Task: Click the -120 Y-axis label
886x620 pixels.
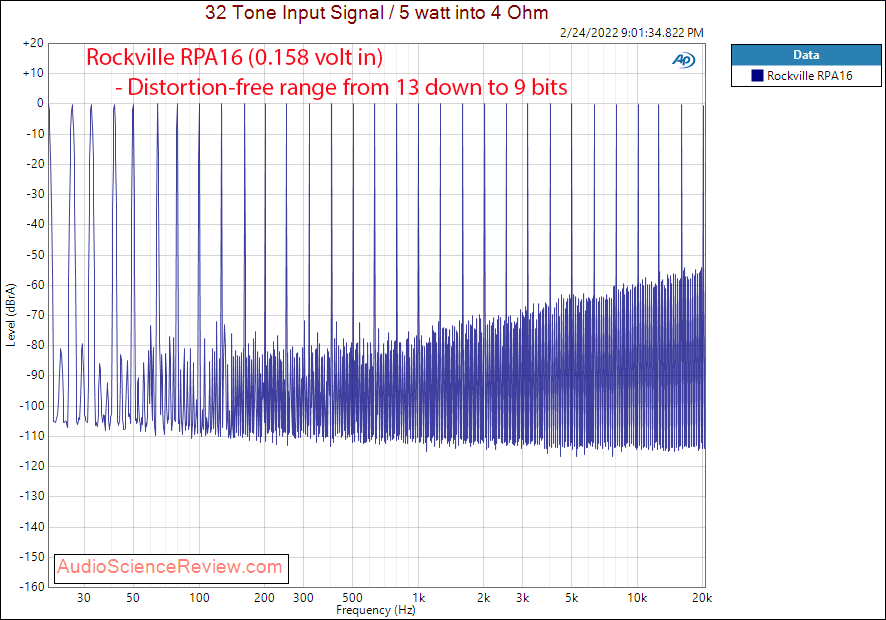Action: coord(32,466)
